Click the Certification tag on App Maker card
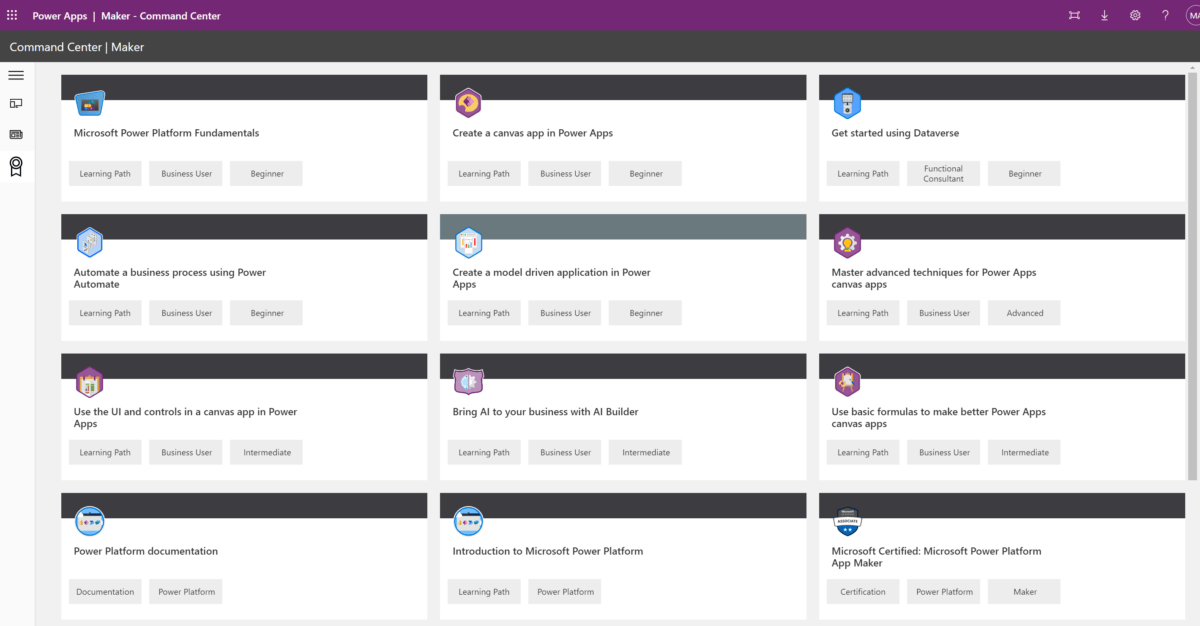The width and height of the screenshot is (1200, 626). (862, 591)
